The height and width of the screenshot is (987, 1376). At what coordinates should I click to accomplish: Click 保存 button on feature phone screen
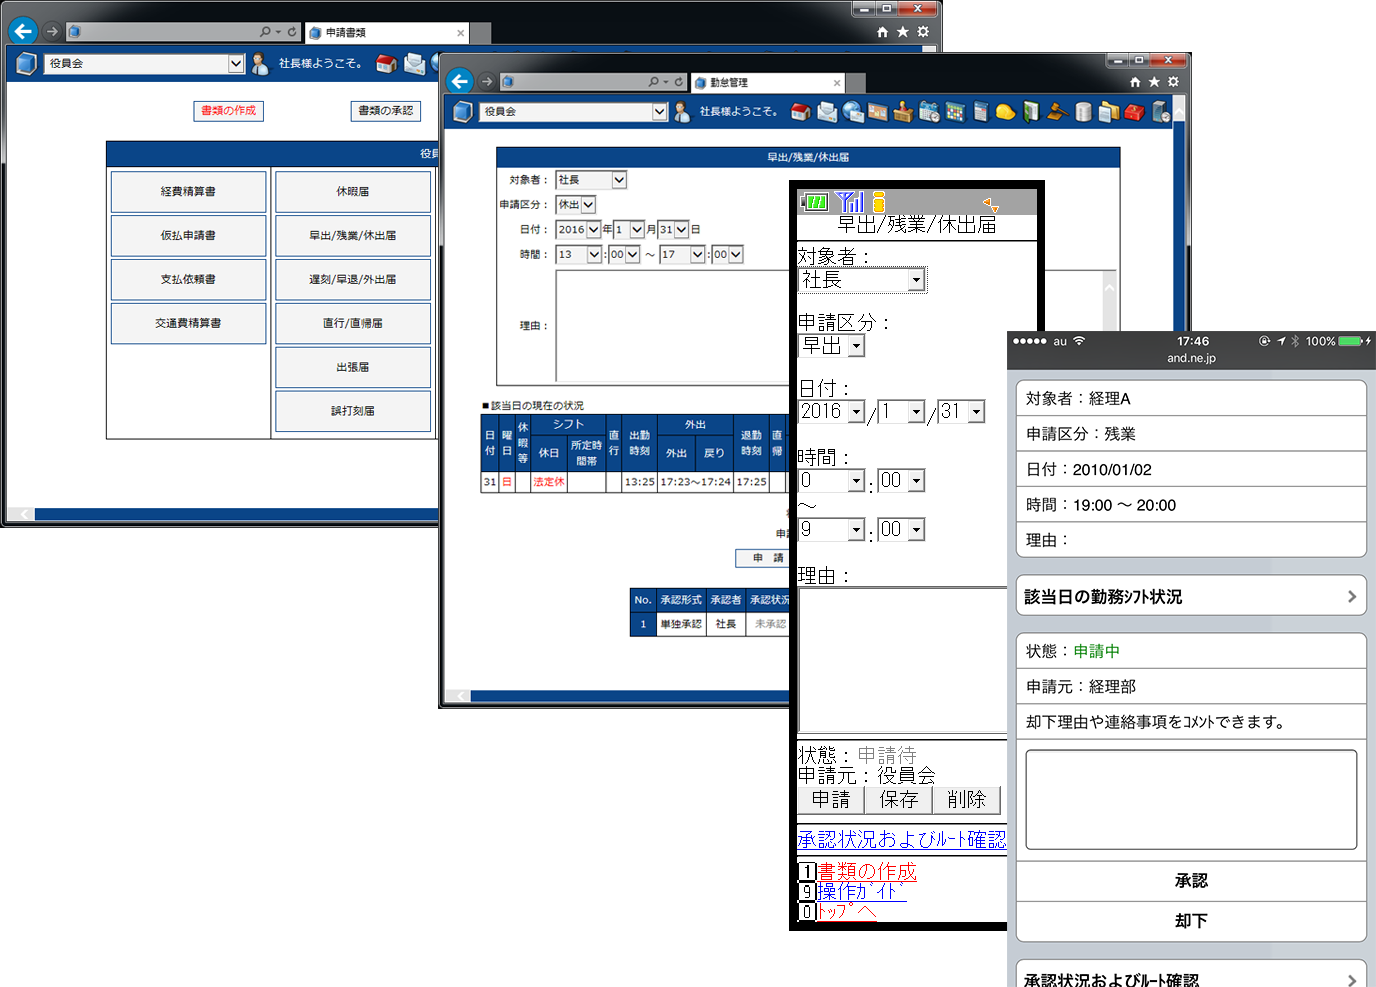(898, 800)
